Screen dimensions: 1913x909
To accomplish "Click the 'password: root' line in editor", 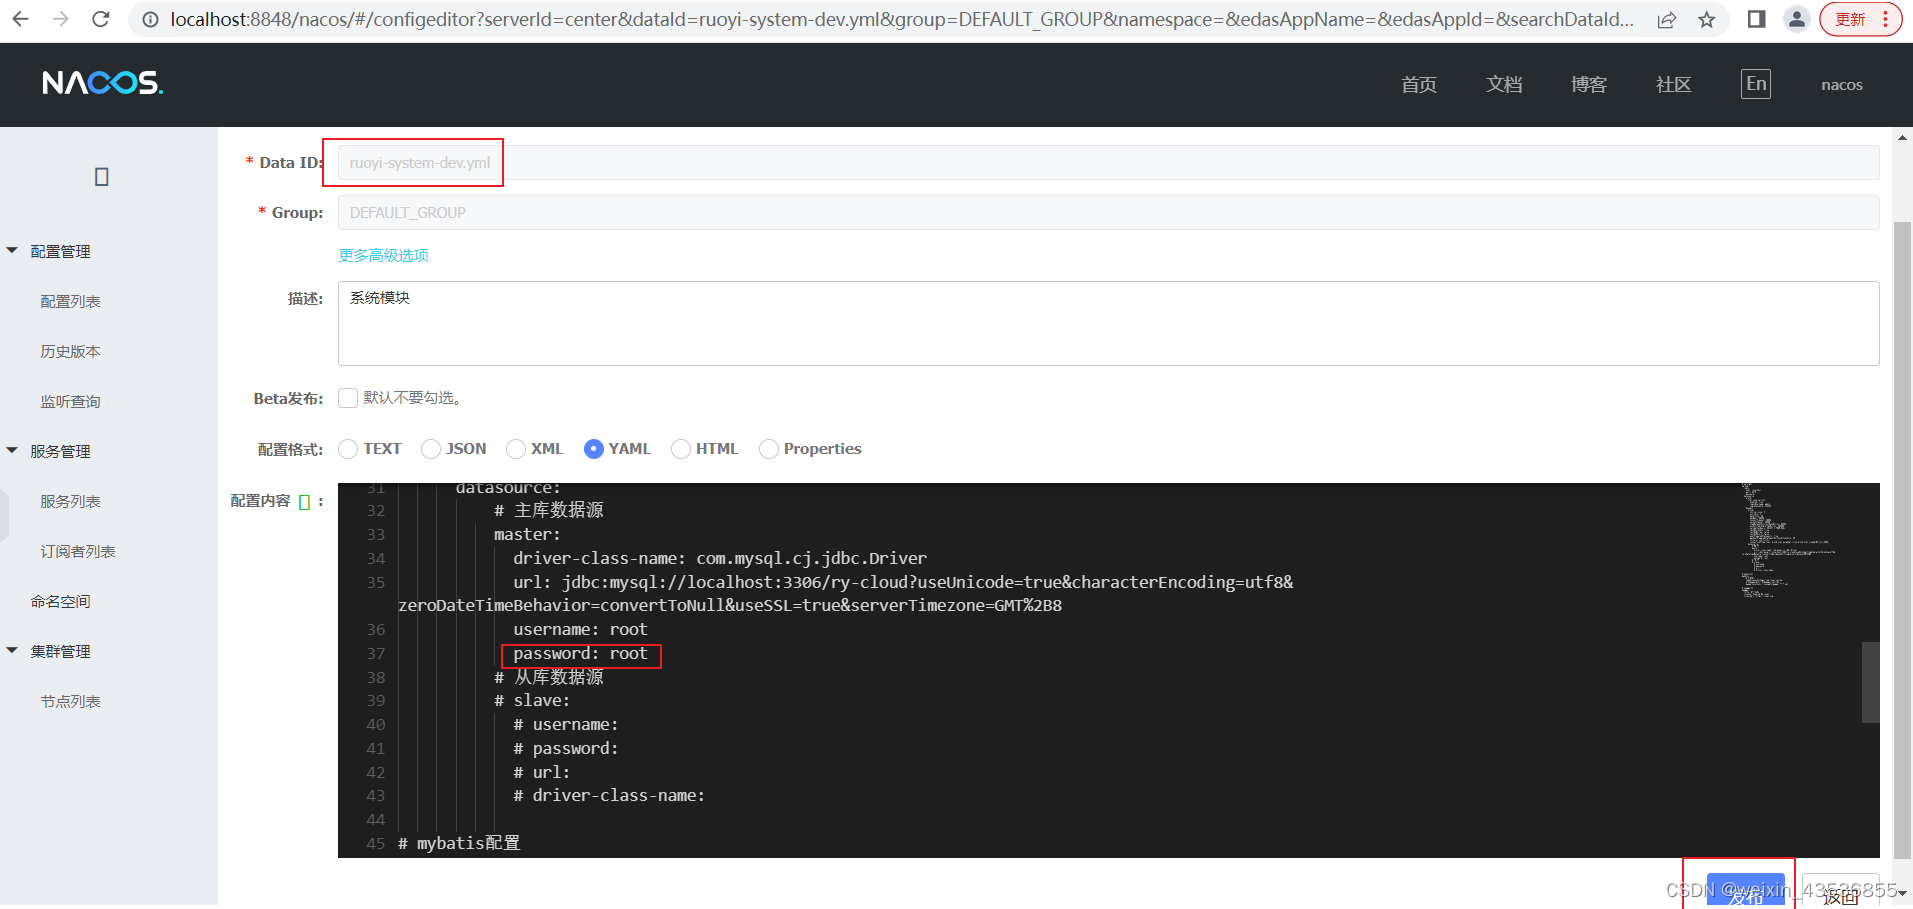I will coord(580,654).
